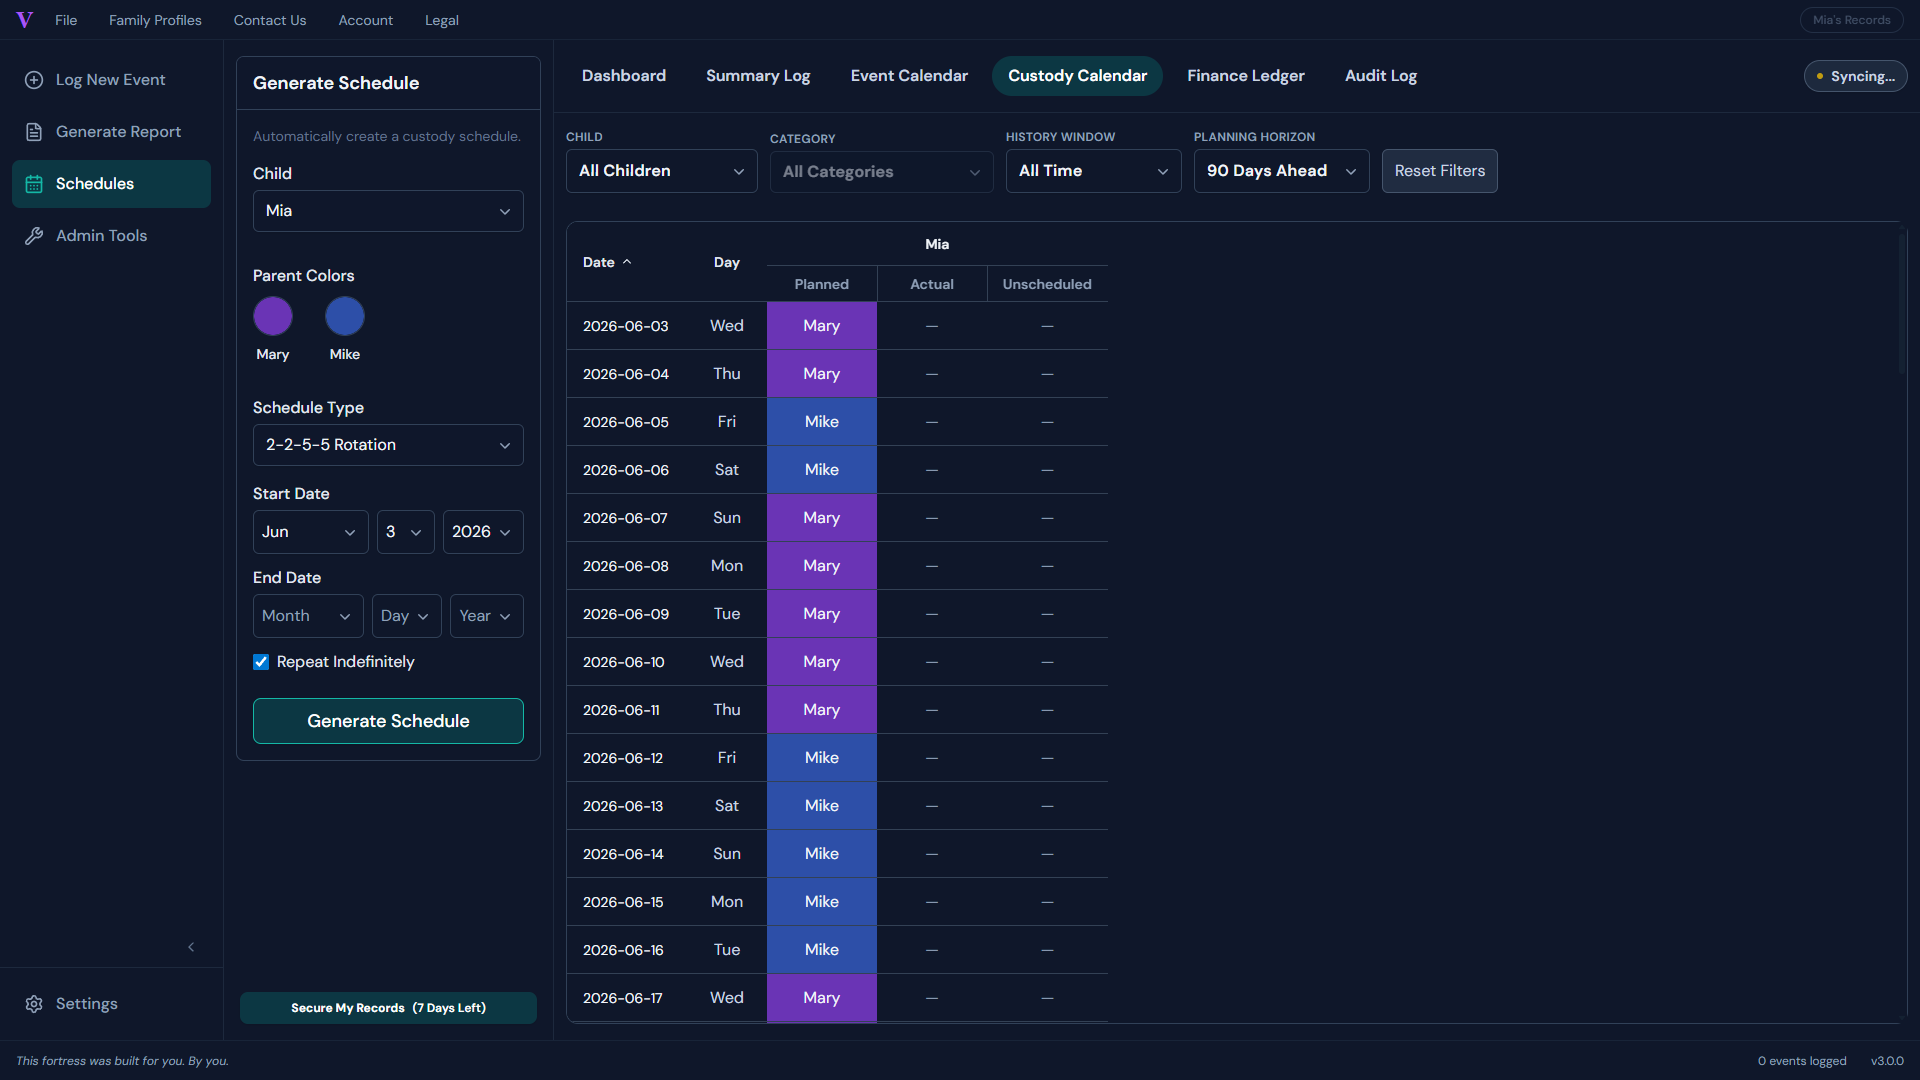Open the Start Date year 2026 dropdown
The height and width of the screenshot is (1080, 1920).
(x=483, y=532)
